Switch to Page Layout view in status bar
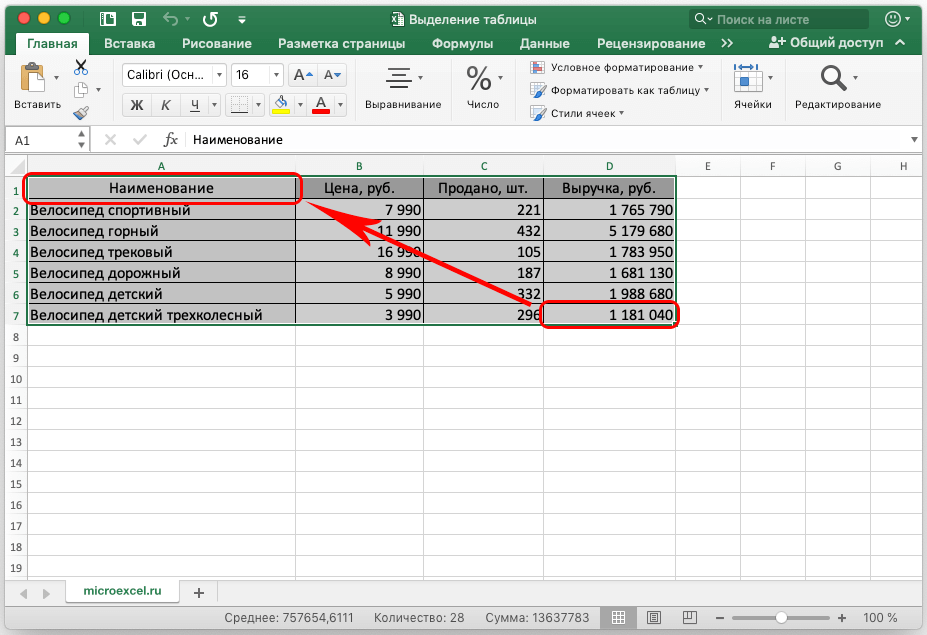 point(653,617)
